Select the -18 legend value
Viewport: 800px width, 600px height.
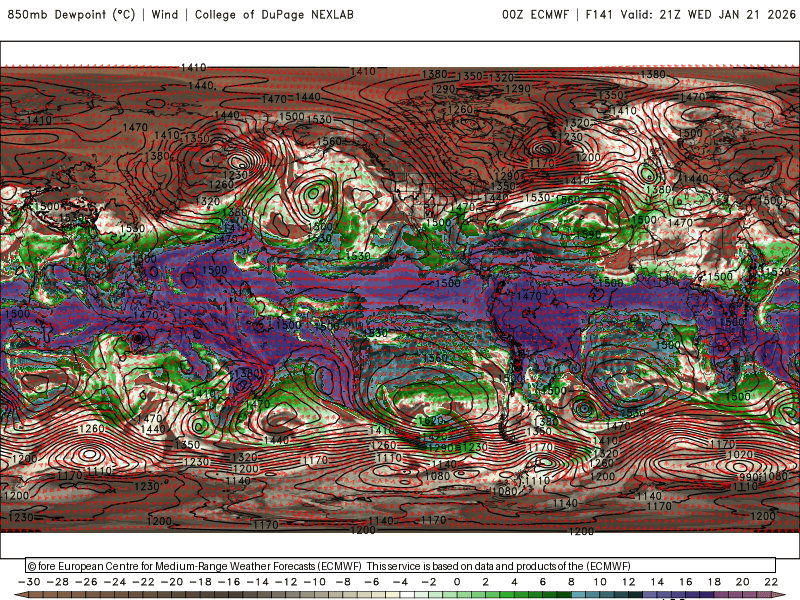[201, 582]
